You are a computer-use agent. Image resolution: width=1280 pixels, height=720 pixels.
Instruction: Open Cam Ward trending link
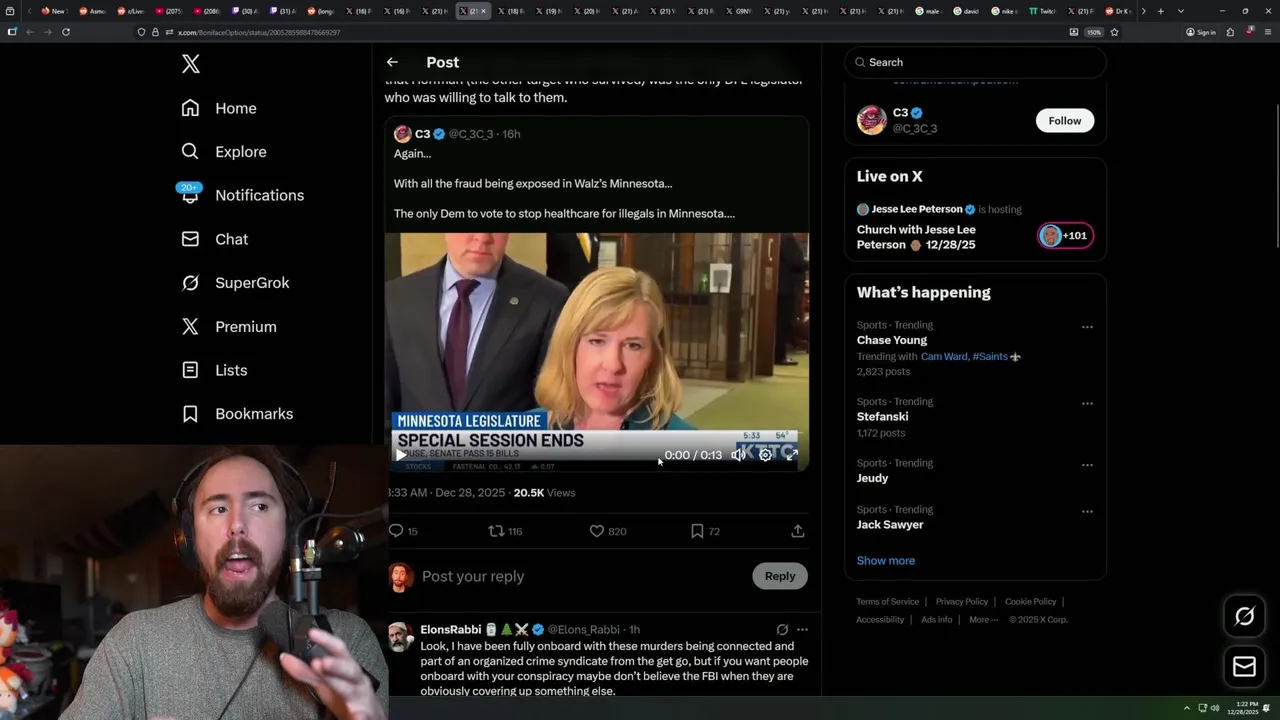pyautogui.click(x=944, y=357)
